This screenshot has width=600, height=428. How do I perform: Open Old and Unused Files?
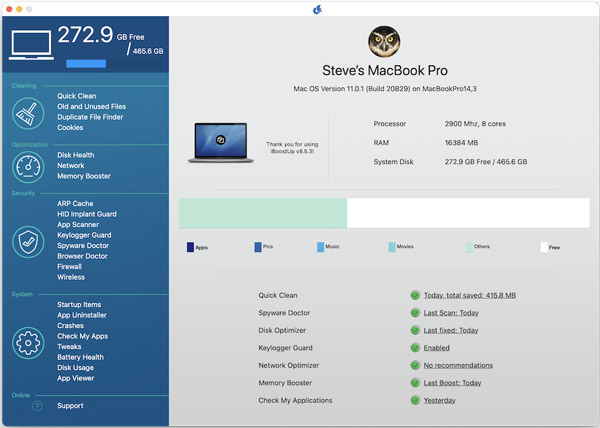pos(91,106)
